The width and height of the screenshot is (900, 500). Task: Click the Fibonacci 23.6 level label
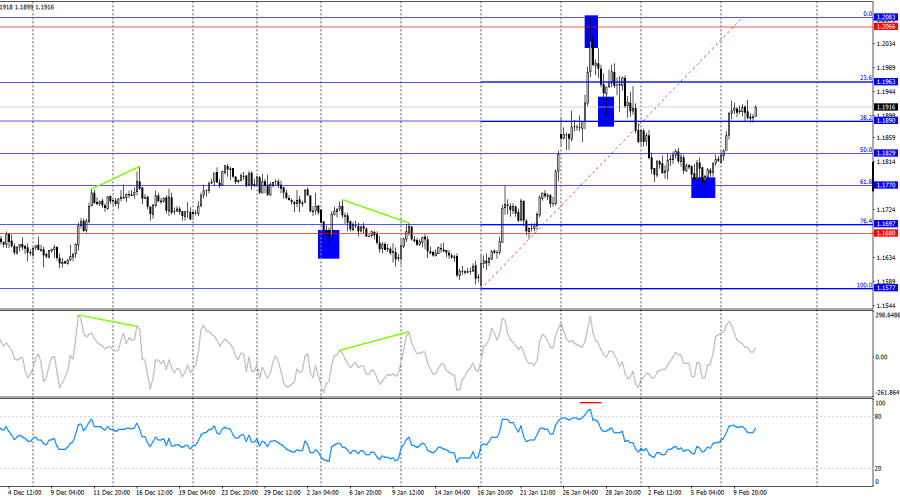(x=866, y=78)
